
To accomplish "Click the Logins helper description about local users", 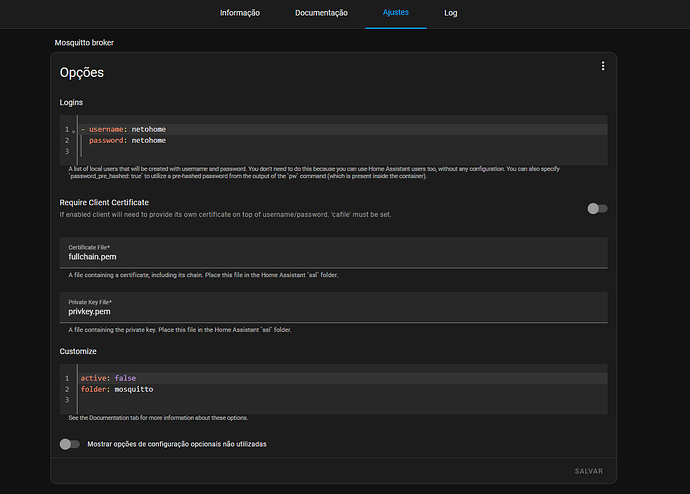I will point(314,172).
